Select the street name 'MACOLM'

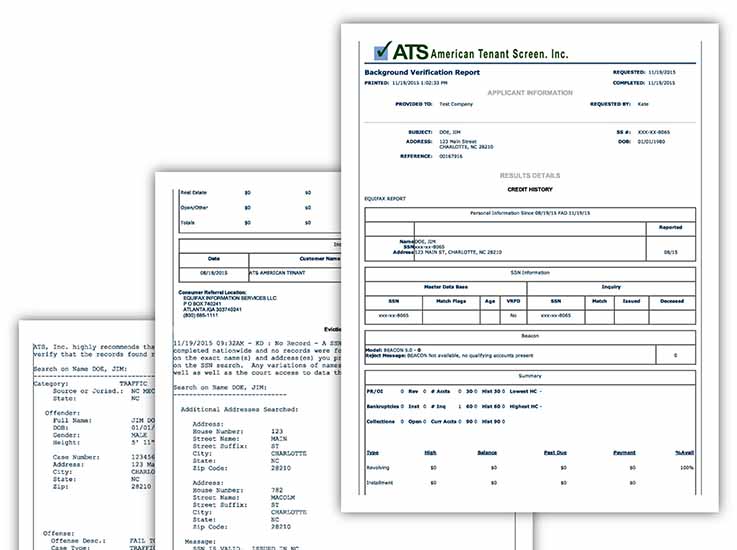pos(283,497)
